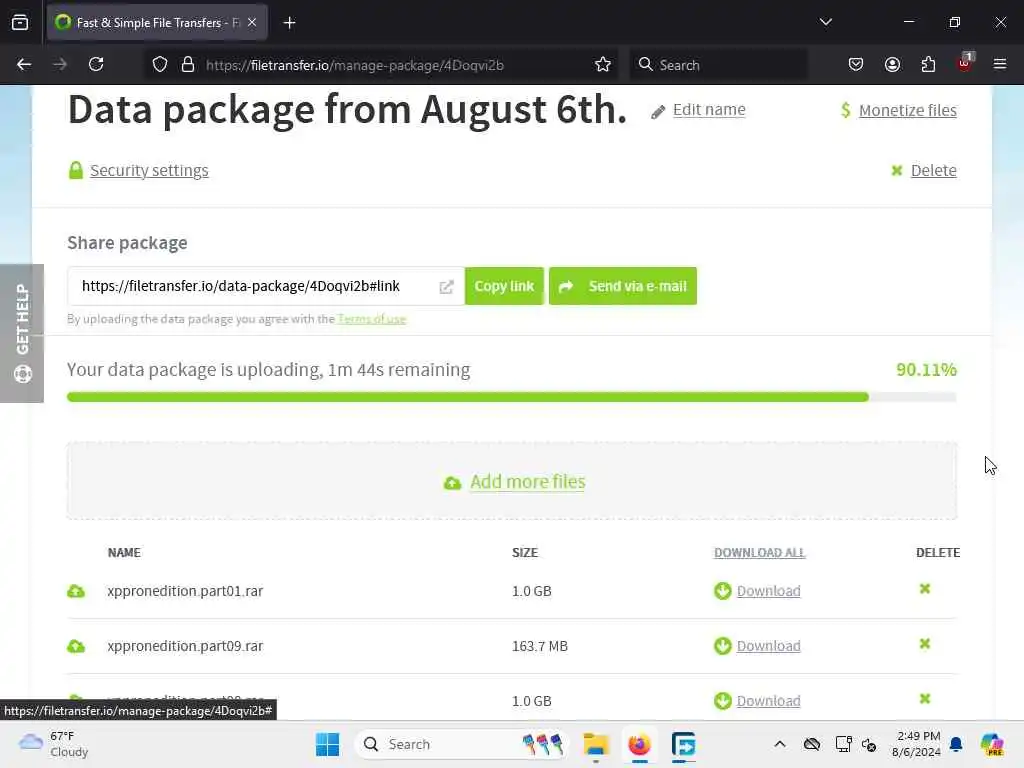Open tracking protection shield in address bar
The height and width of the screenshot is (768, 1024).
[160, 65]
